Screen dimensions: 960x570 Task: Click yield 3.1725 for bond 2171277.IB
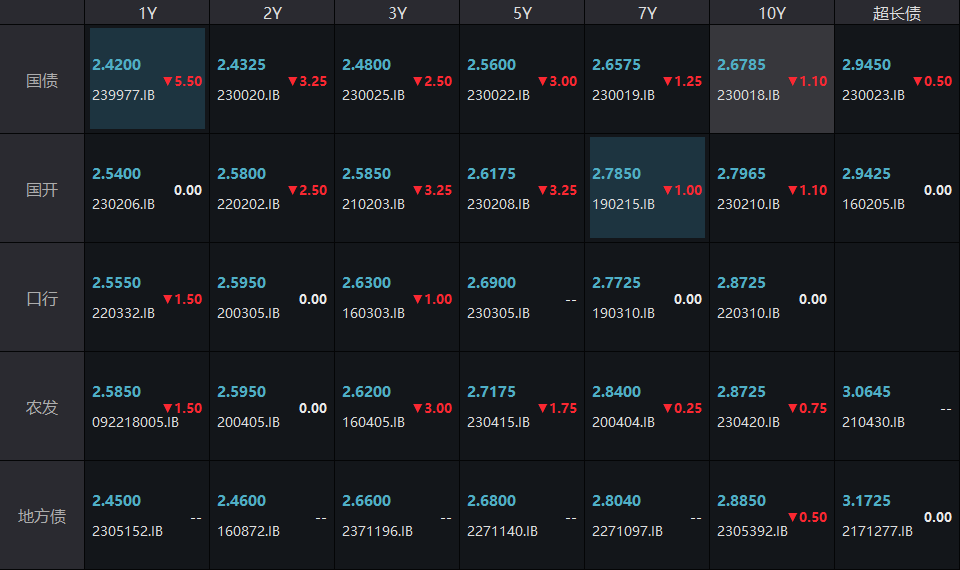[x=897, y=516]
